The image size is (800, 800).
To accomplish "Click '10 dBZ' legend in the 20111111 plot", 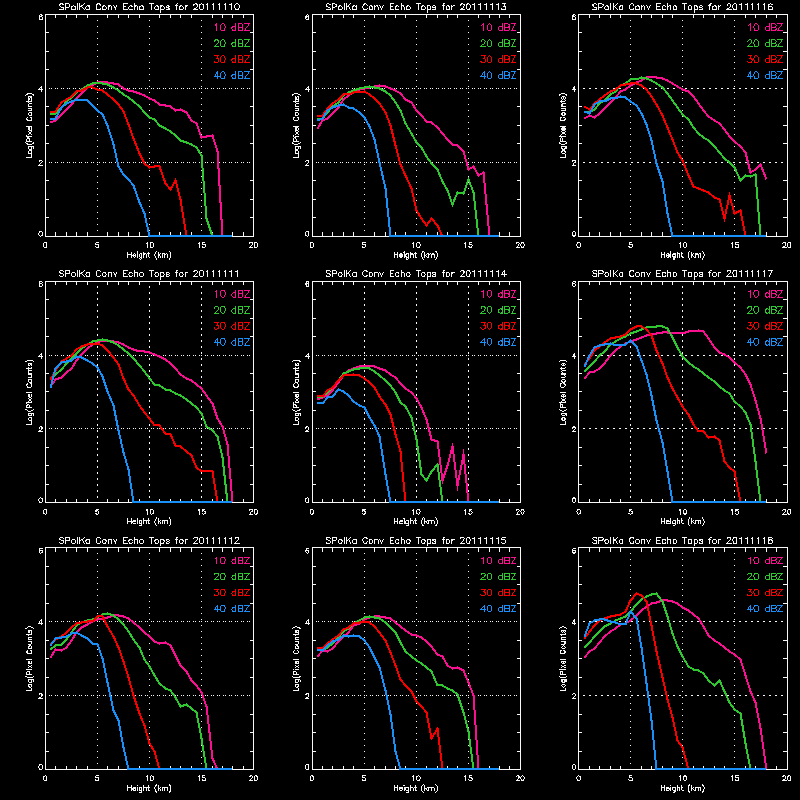I will (232, 294).
